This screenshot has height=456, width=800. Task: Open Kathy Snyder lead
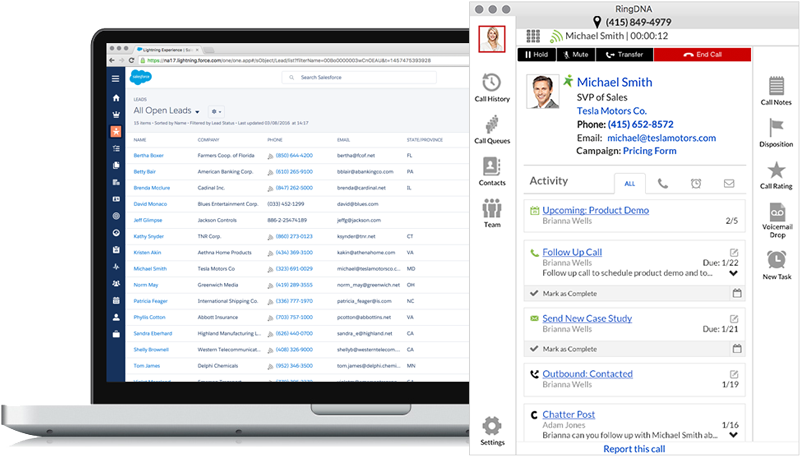pyautogui.click(x=148, y=237)
